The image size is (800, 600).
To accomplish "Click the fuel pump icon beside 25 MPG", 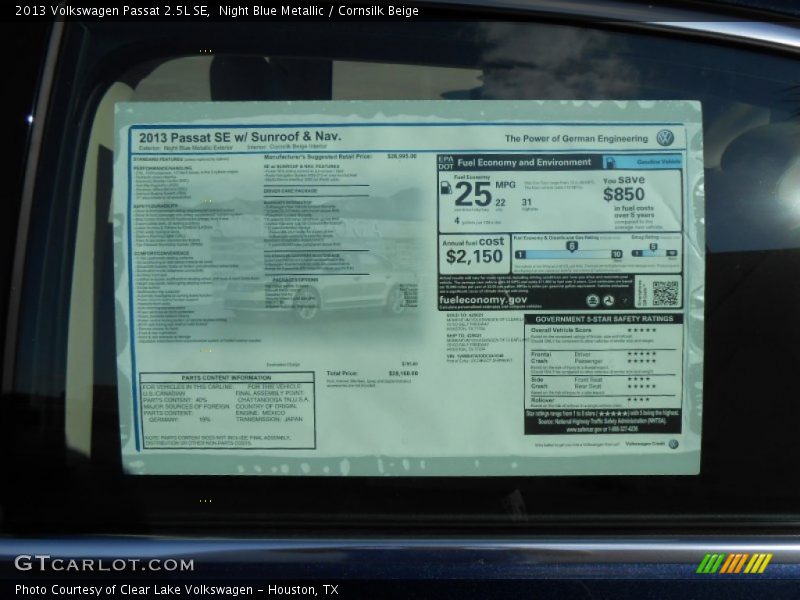I will coord(445,188).
